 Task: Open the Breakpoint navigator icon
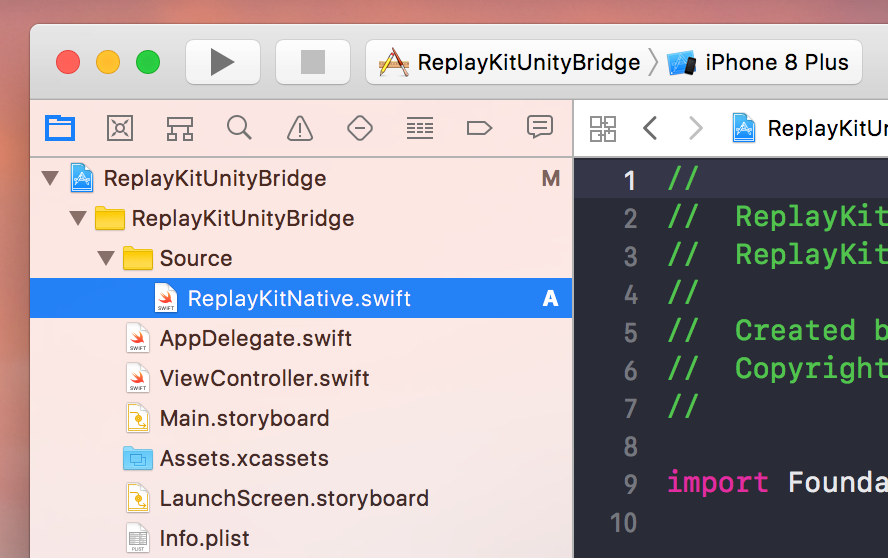(479, 129)
